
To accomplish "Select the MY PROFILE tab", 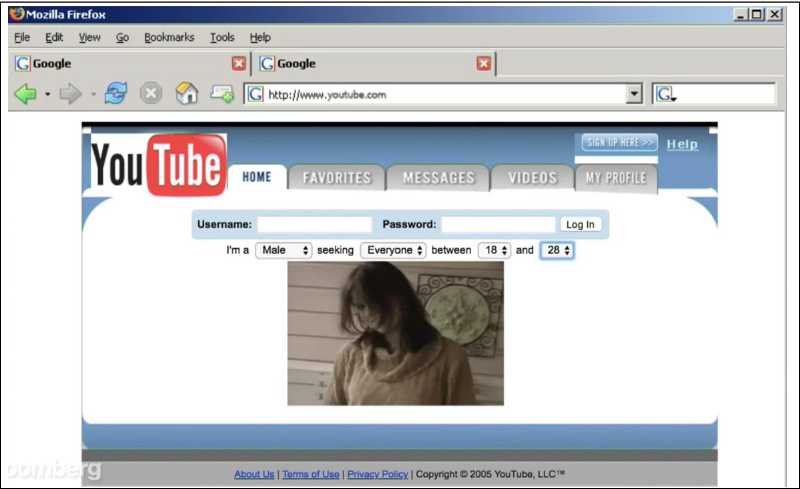I will (x=616, y=178).
